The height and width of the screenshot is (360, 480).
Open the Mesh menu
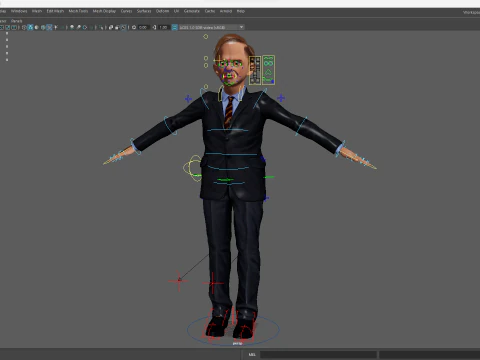37,11
